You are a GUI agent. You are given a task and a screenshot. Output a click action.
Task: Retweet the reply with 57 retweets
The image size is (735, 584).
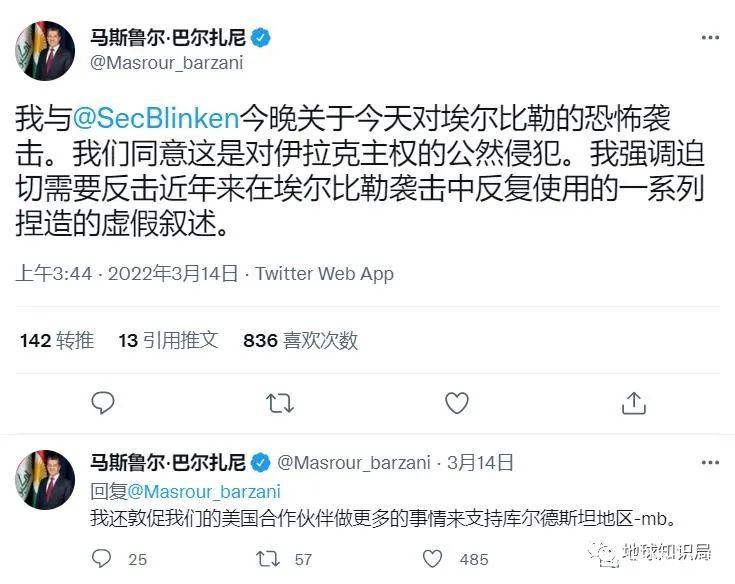point(268,559)
